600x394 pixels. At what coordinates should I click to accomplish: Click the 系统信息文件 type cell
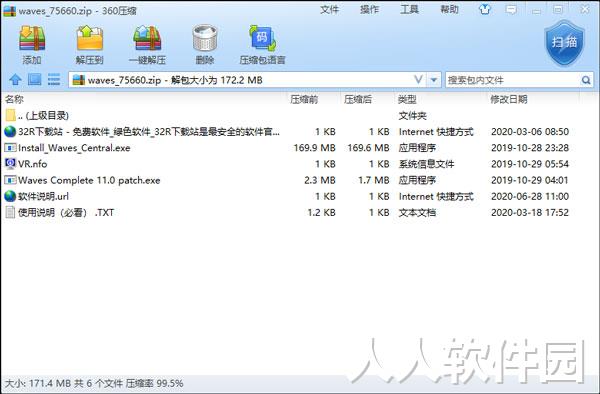[426, 164]
